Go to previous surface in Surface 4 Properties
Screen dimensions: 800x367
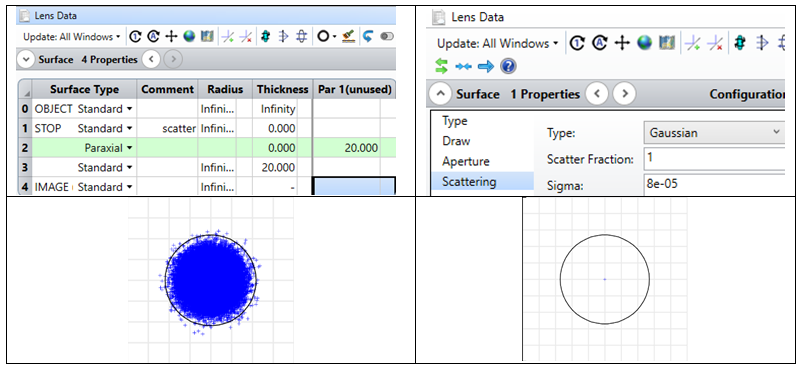click(x=151, y=60)
